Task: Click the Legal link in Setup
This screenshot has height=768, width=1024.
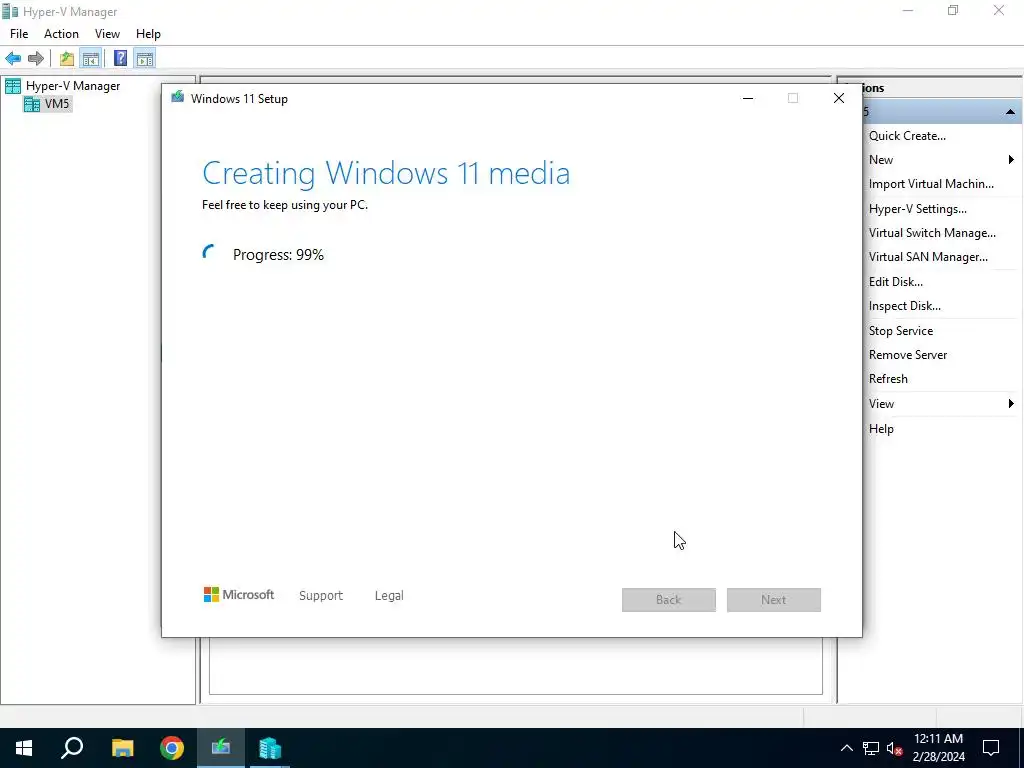Action: pyautogui.click(x=389, y=596)
